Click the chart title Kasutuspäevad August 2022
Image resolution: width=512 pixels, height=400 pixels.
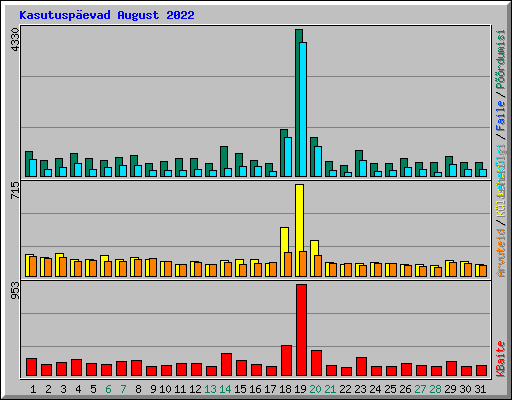point(107,15)
